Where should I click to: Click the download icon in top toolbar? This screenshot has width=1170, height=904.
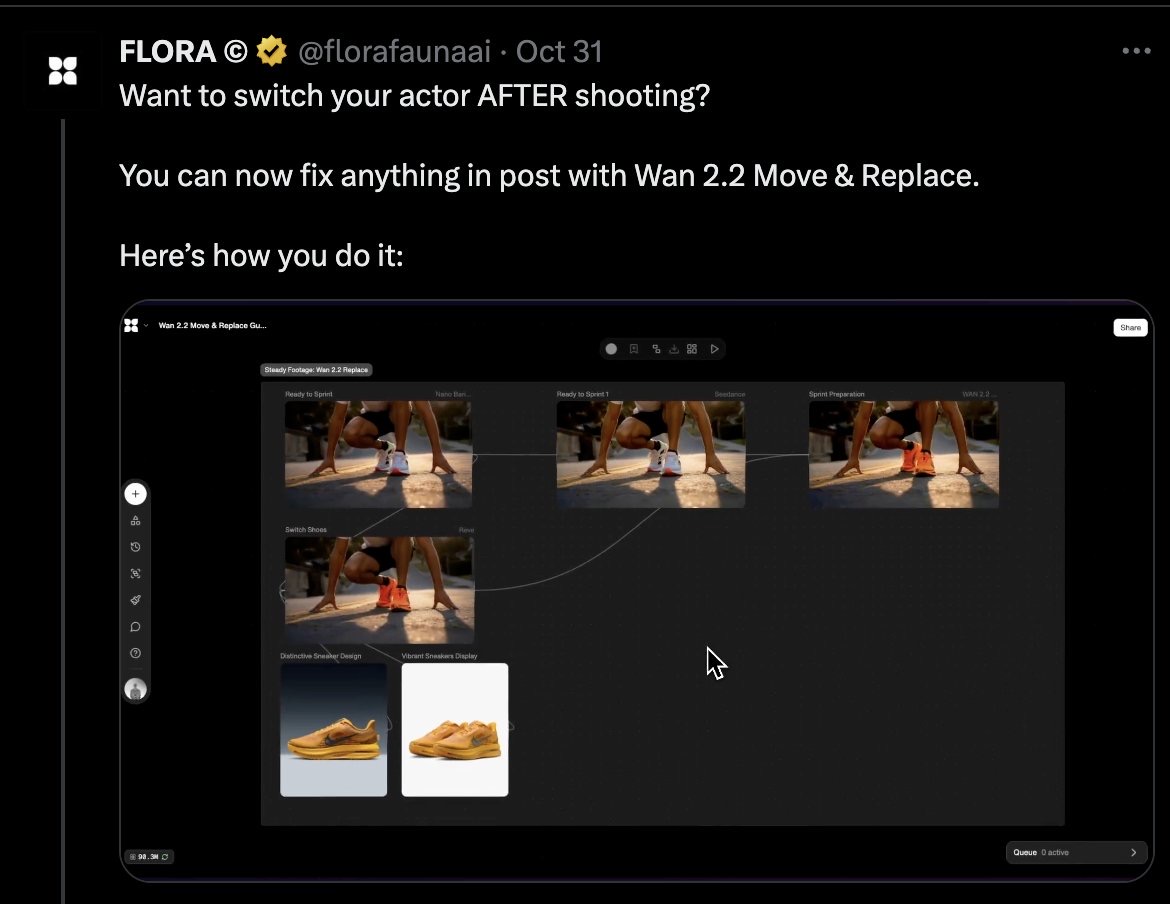click(x=674, y=349)
